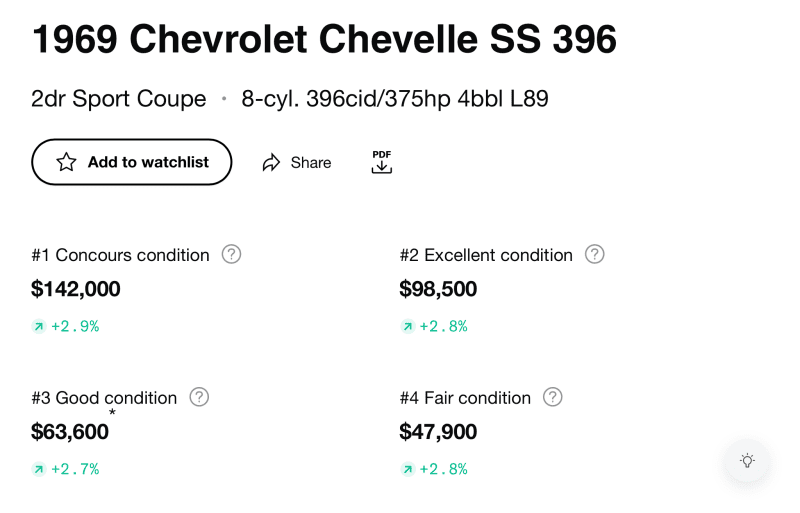Click the Add to watchlist button

(132, 162)
